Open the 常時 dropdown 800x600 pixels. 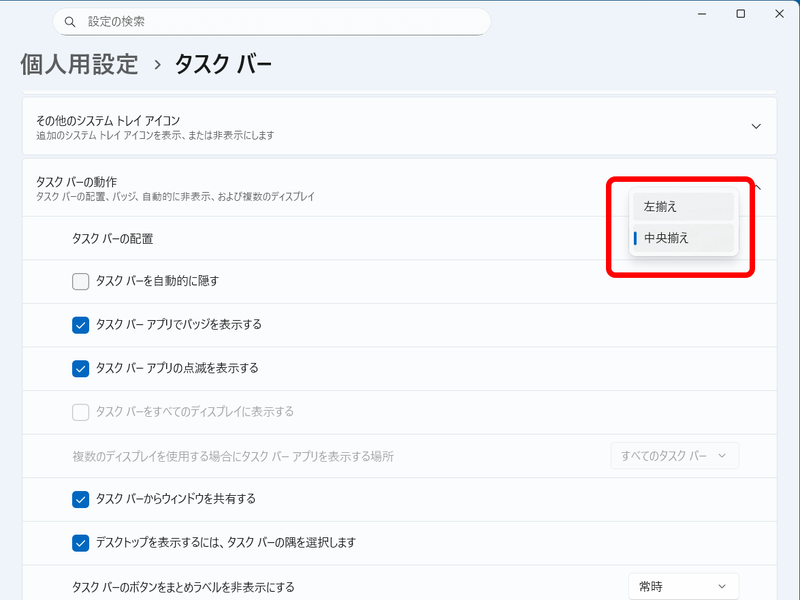(x=684, y=587)
